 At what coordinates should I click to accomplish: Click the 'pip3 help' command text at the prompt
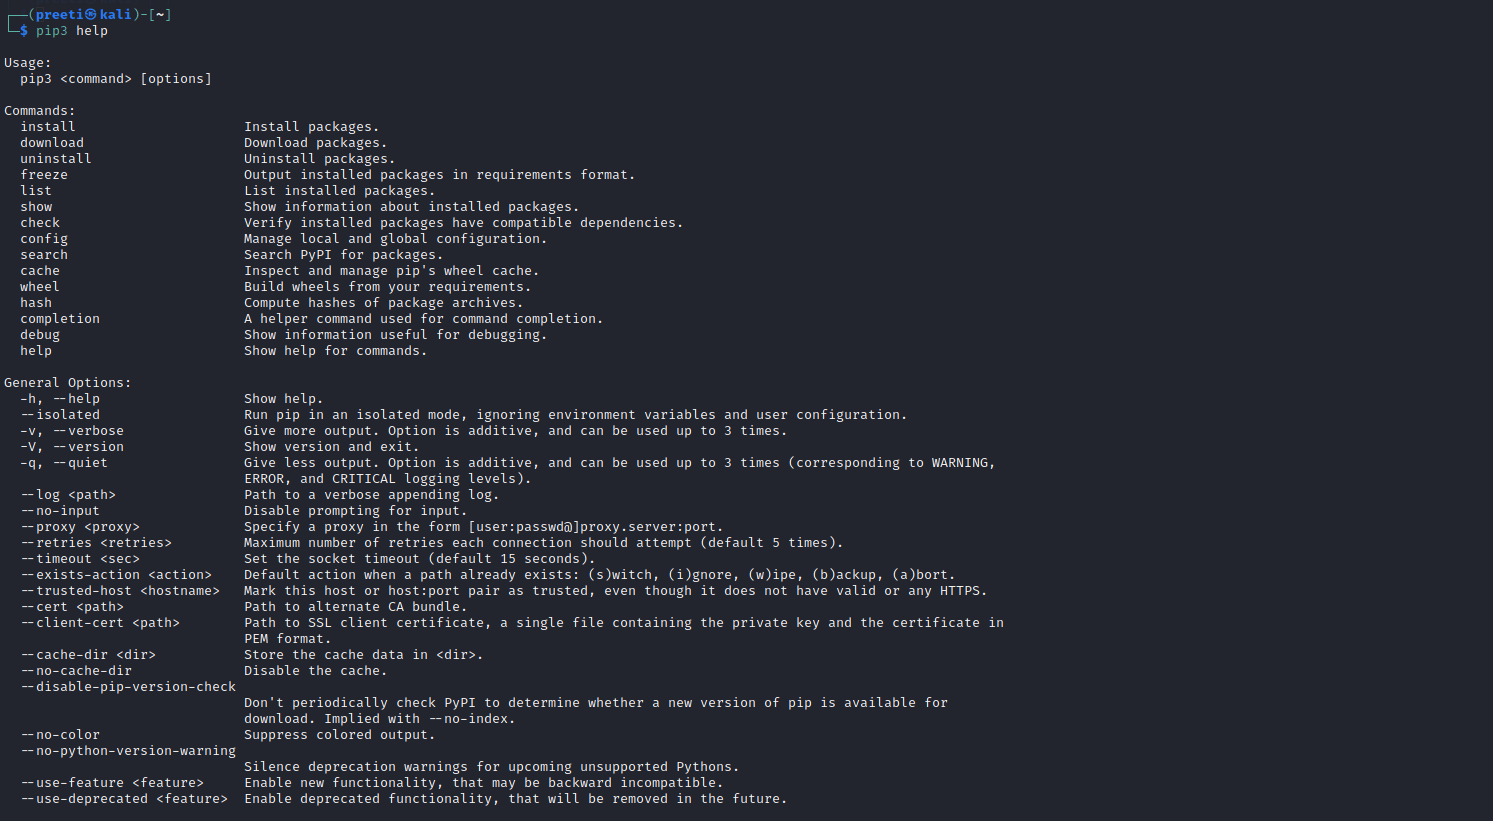tap(72, 31)
